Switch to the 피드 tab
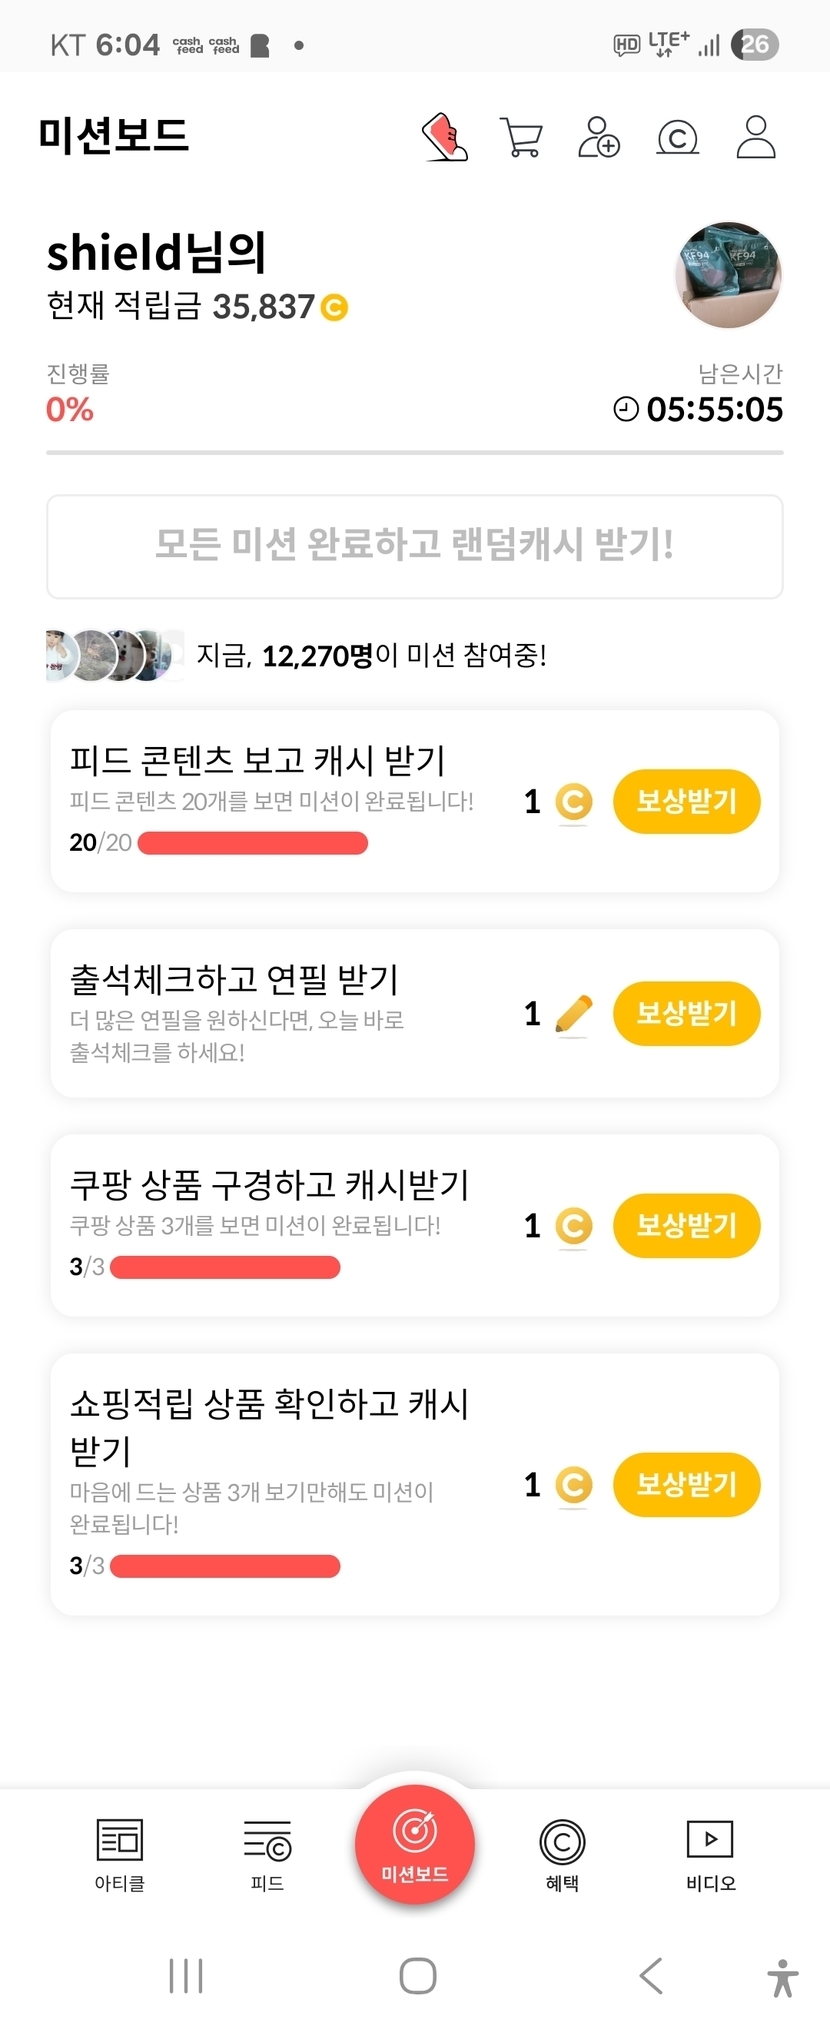830x2029 pixels. coord(267,1854)
